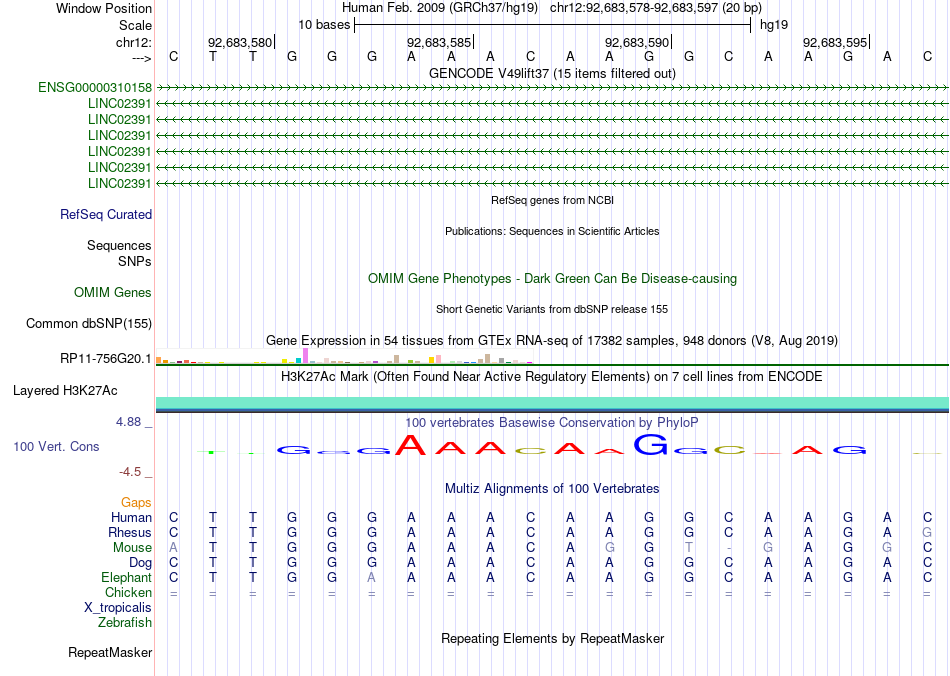Viewport: 950px width, 676px height.
Task: Click the chr12: ruler label
Action: [x=134, y=42]
